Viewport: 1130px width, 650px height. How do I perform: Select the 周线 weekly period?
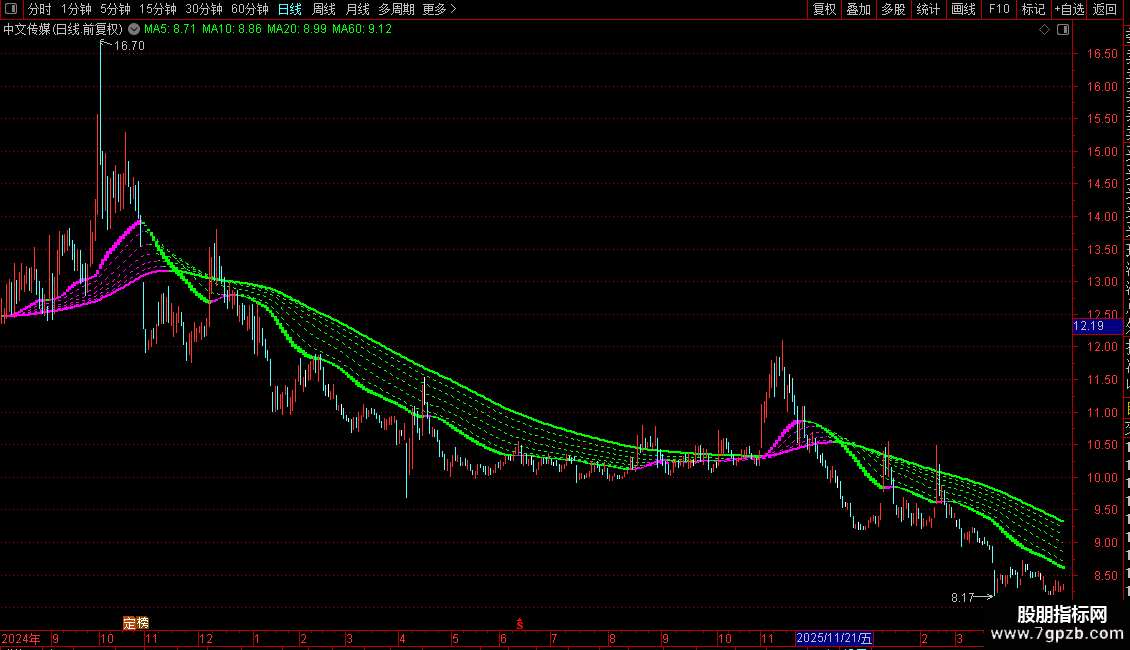pyautogui.click(x=324, y=9)
